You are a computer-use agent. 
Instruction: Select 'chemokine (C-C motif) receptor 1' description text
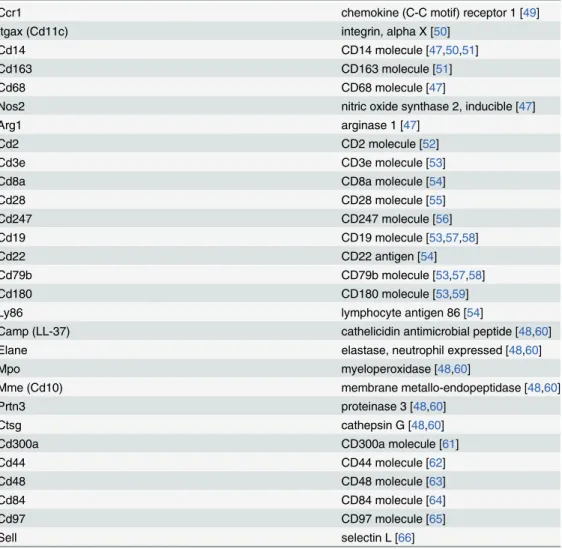click(428, 13)
